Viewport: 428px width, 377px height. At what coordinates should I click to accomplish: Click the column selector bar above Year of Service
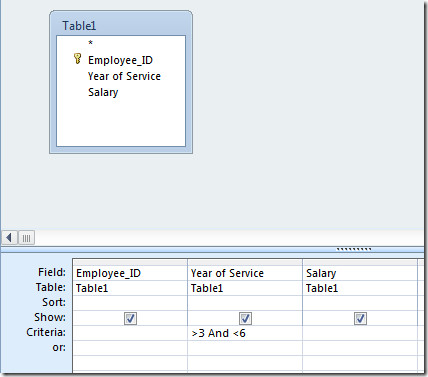click(245, 262)
